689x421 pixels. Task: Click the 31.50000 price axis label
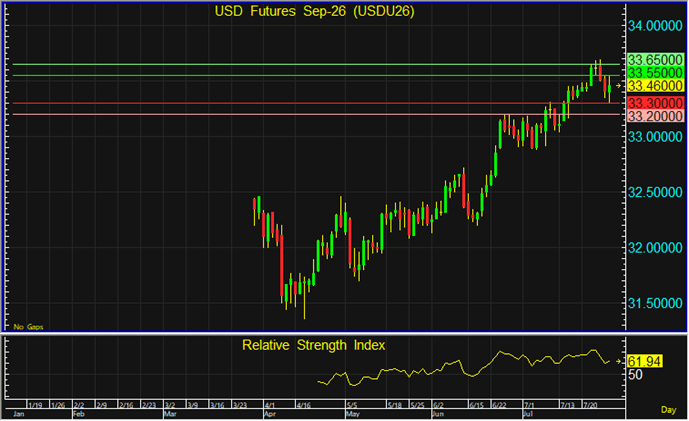[x=655, y=303]
